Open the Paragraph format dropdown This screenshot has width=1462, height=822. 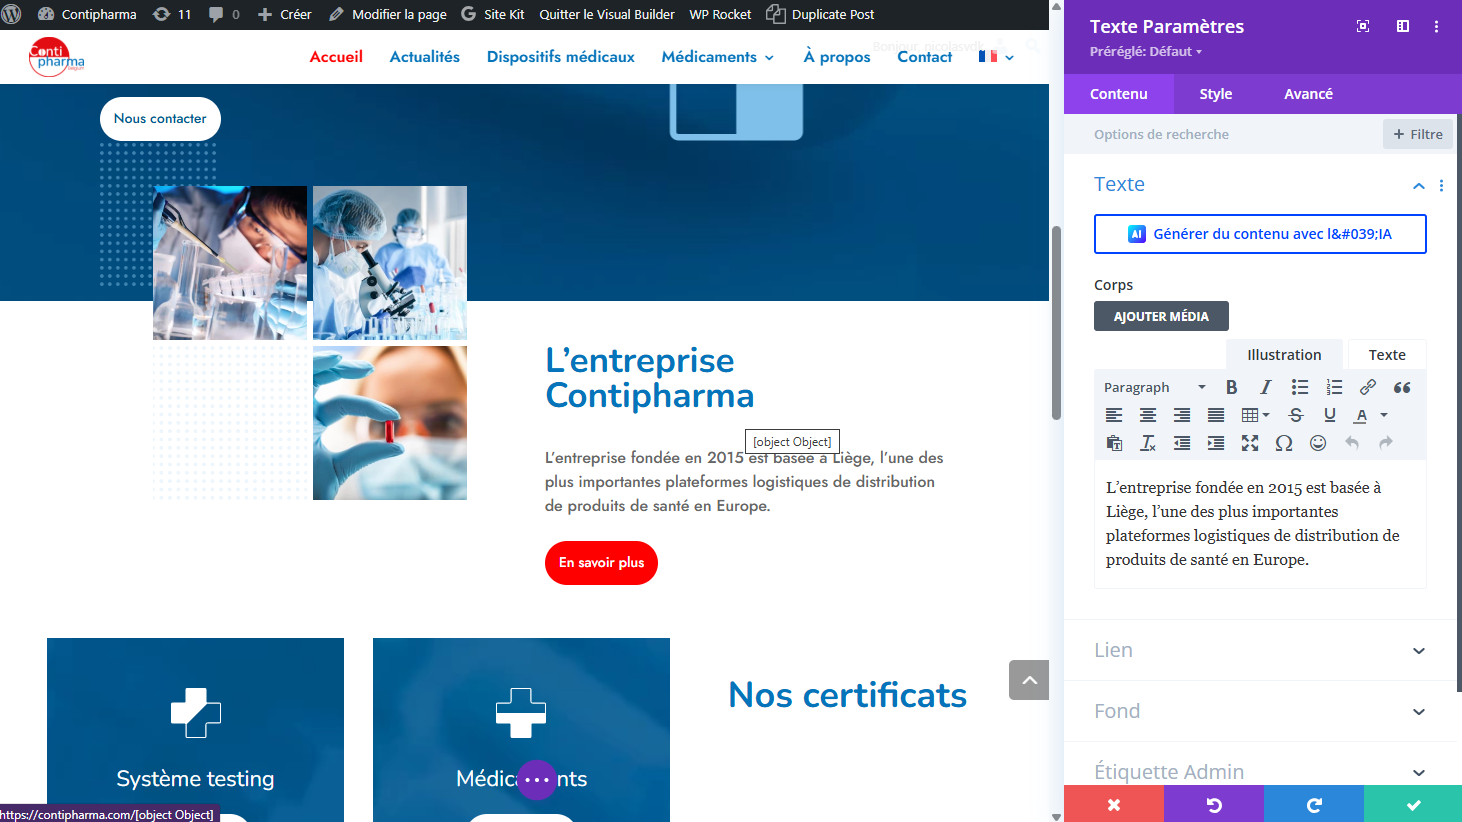(1154, 387)
